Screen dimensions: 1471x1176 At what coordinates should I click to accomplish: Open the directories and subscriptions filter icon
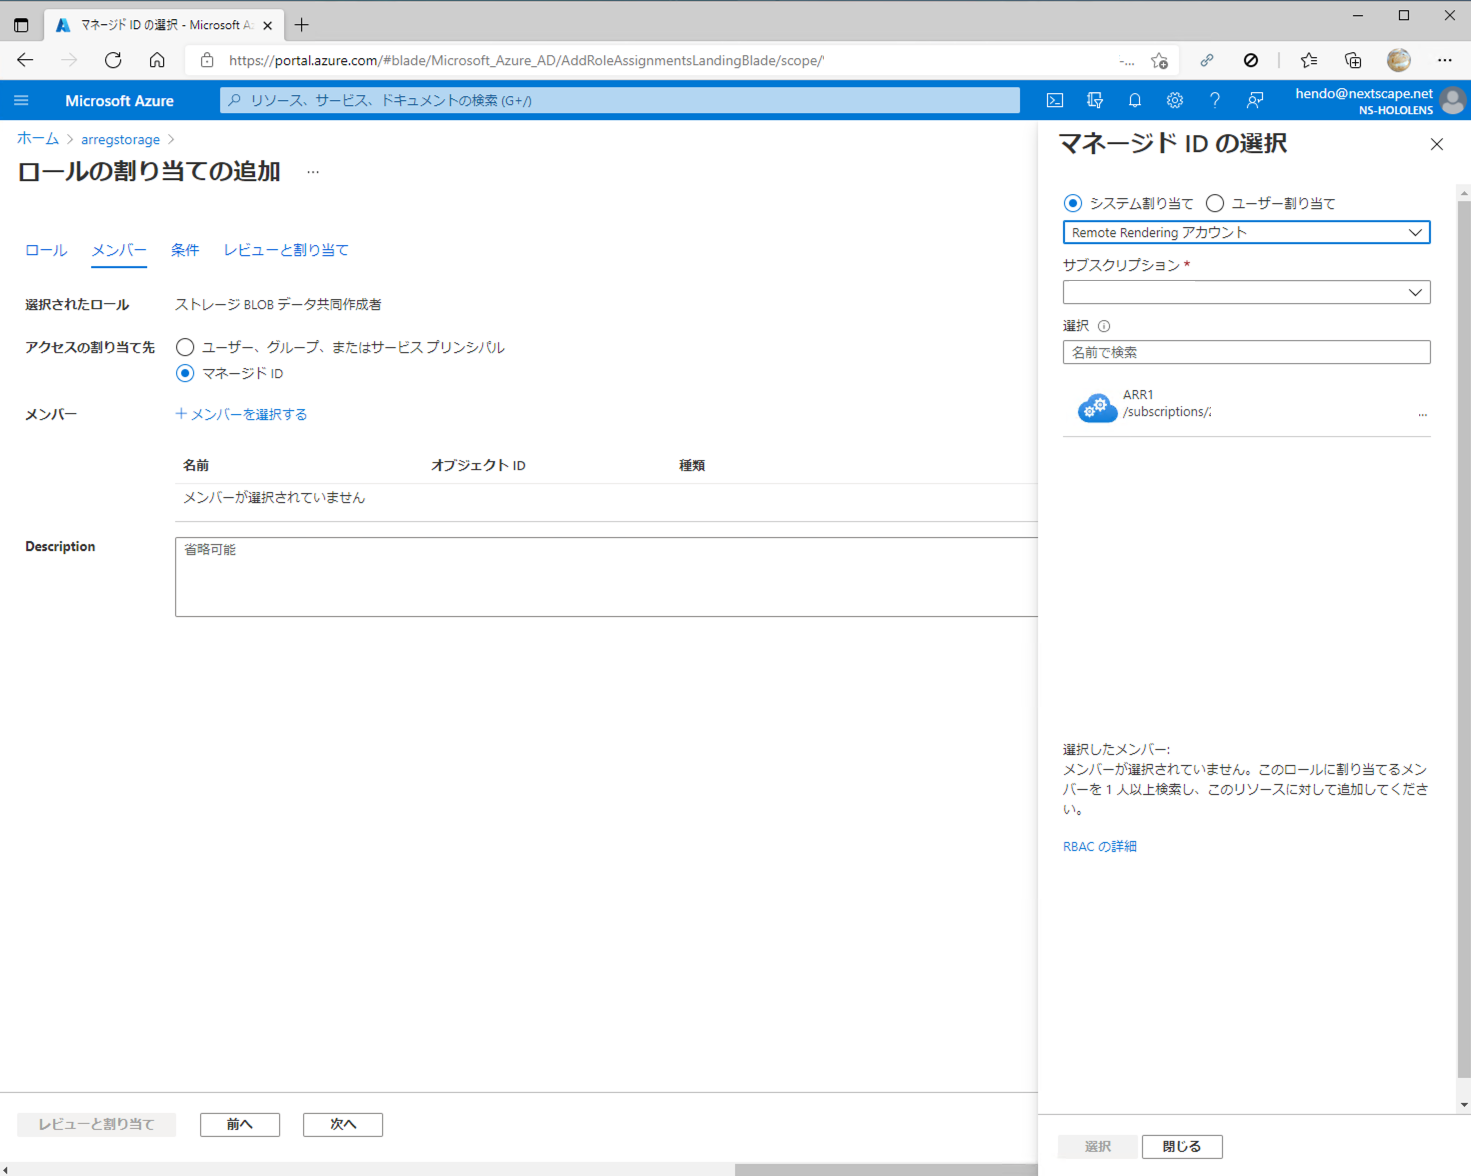coord(1095,100)
